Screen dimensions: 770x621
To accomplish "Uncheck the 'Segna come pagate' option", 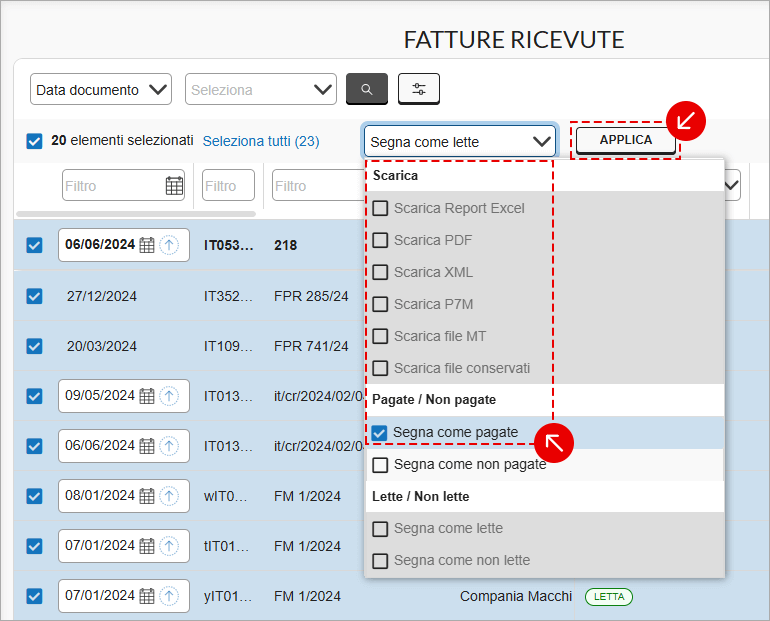I will click(380, 433).
